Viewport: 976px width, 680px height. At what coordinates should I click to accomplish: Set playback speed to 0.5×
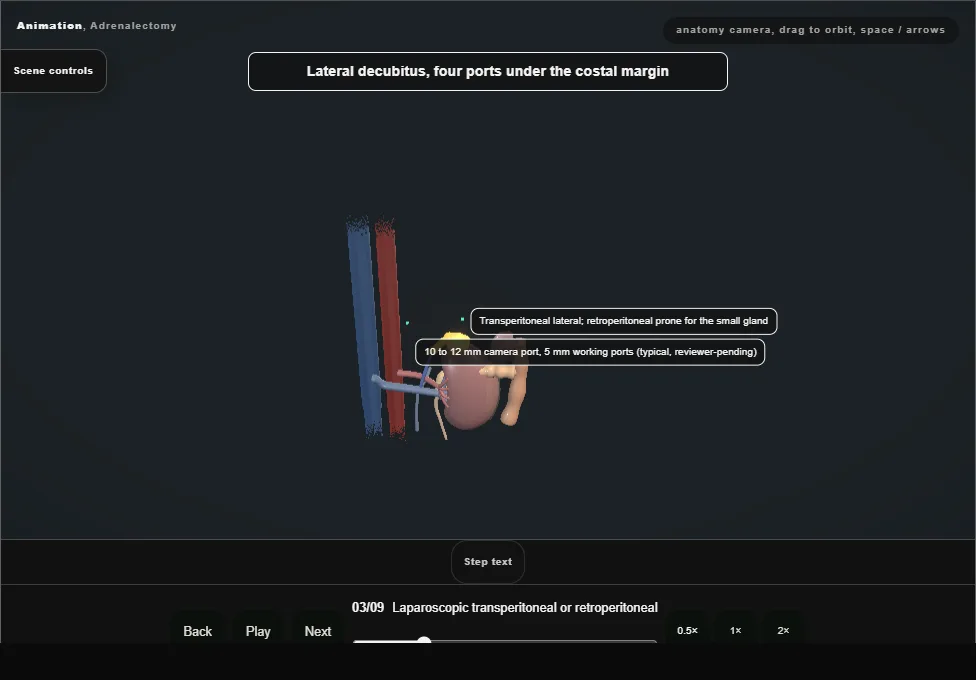[687, 631]
